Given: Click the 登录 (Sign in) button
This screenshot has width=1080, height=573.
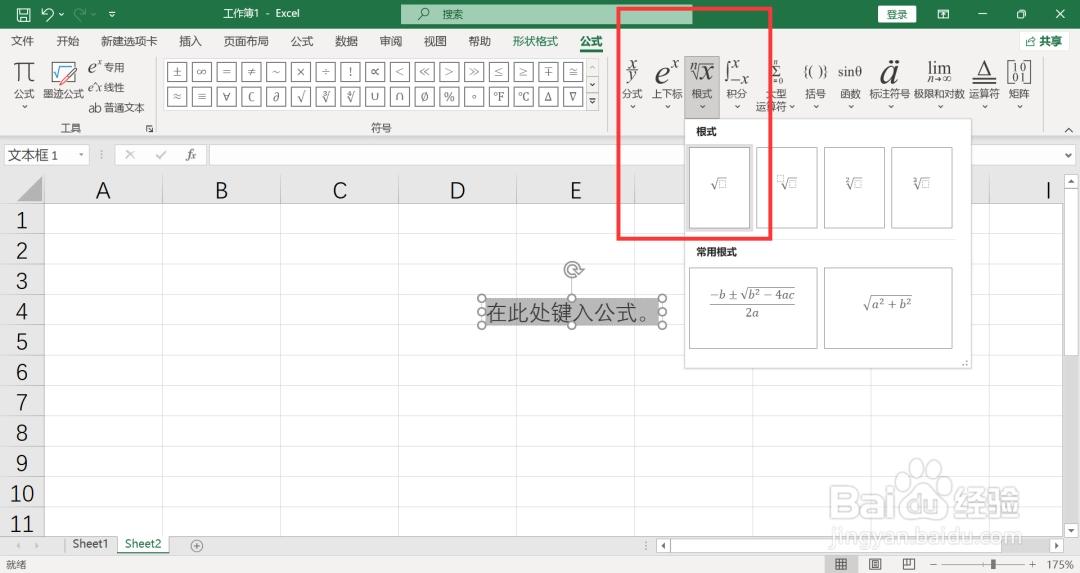Looking at the screenshot, I should pyautogui.click(x=897, y=14).
